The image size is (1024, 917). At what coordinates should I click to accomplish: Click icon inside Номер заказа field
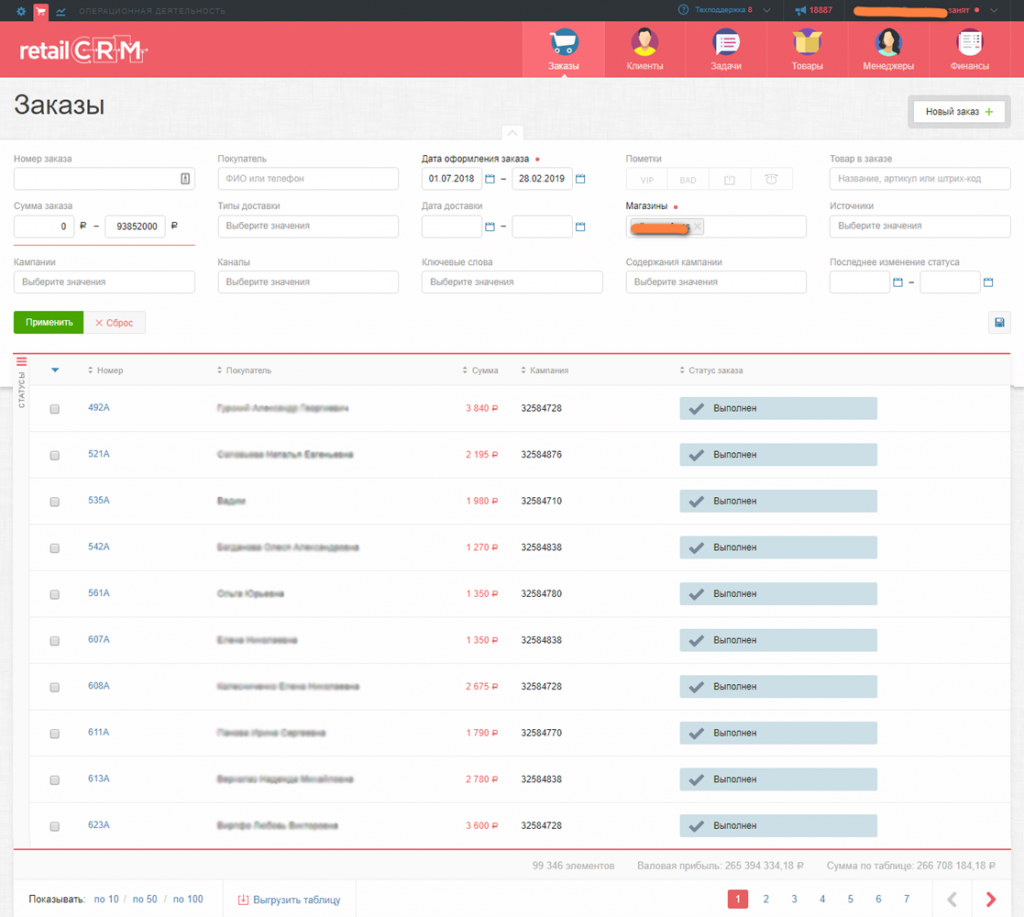185,178
